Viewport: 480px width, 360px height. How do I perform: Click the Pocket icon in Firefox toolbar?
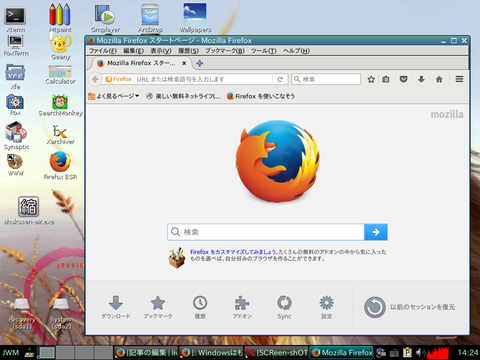(403, 79)
